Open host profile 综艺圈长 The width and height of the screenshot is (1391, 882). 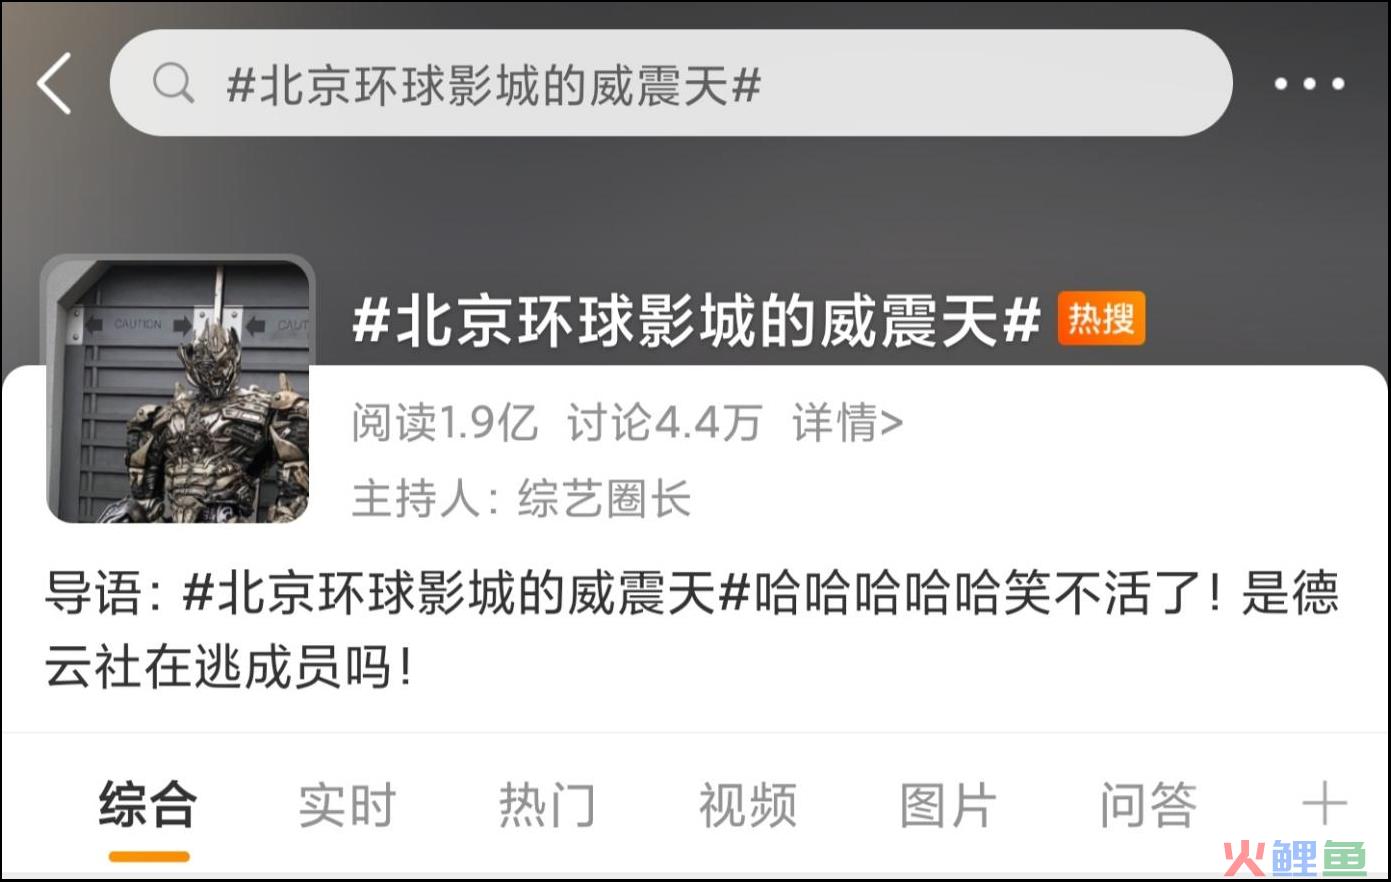(604, 498)
